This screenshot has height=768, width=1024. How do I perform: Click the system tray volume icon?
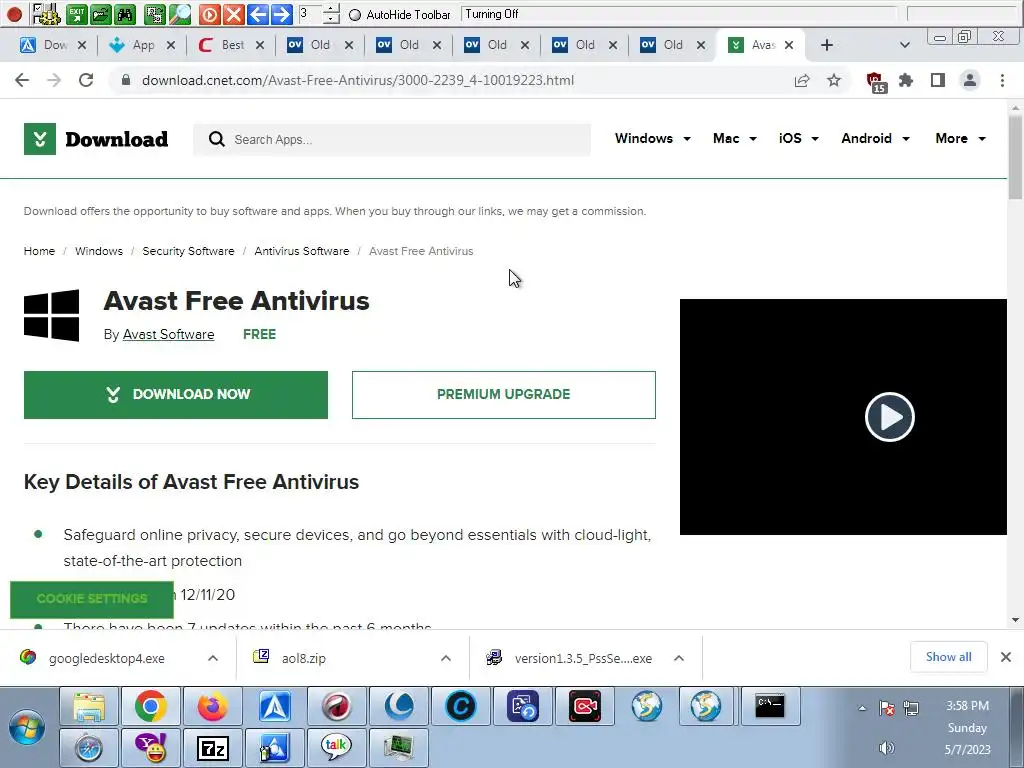point(886,748)
